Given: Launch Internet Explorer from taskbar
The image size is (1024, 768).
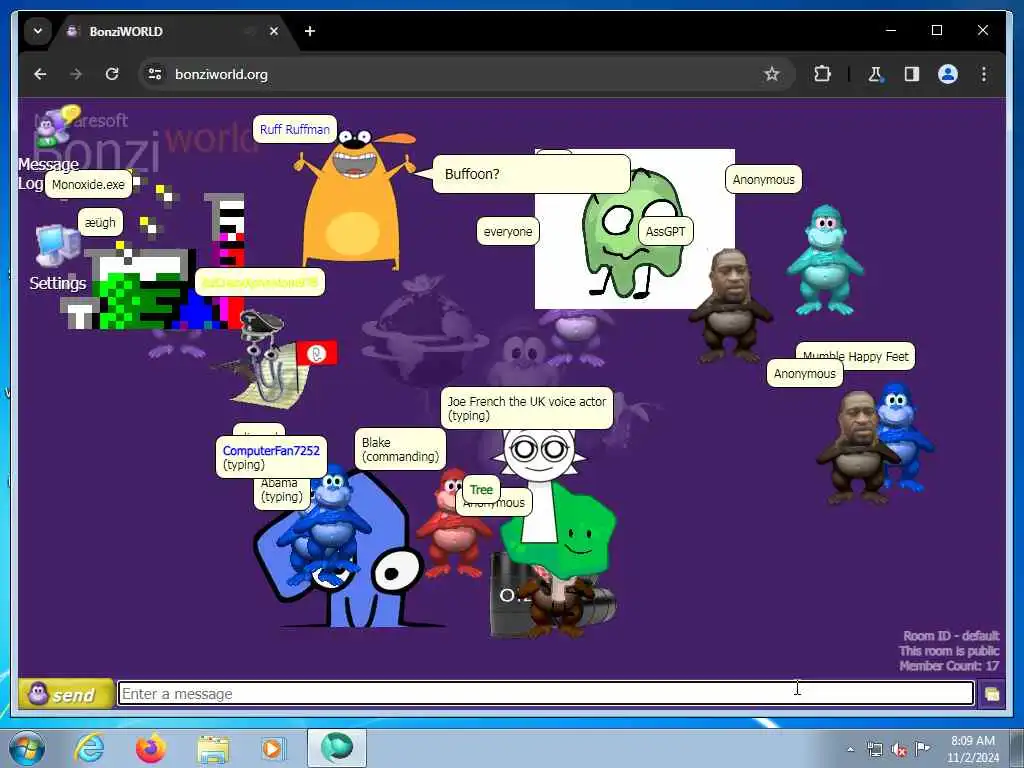Looking at the screenshot, I should tap(89, 748).
